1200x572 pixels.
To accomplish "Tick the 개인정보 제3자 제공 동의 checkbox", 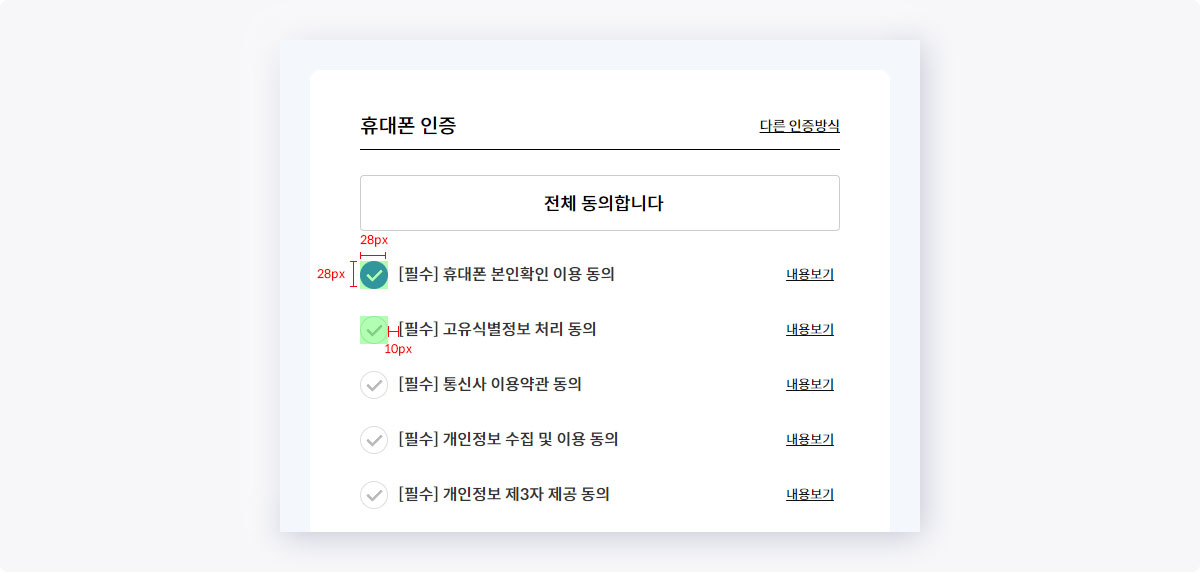I will click(374, 495).
